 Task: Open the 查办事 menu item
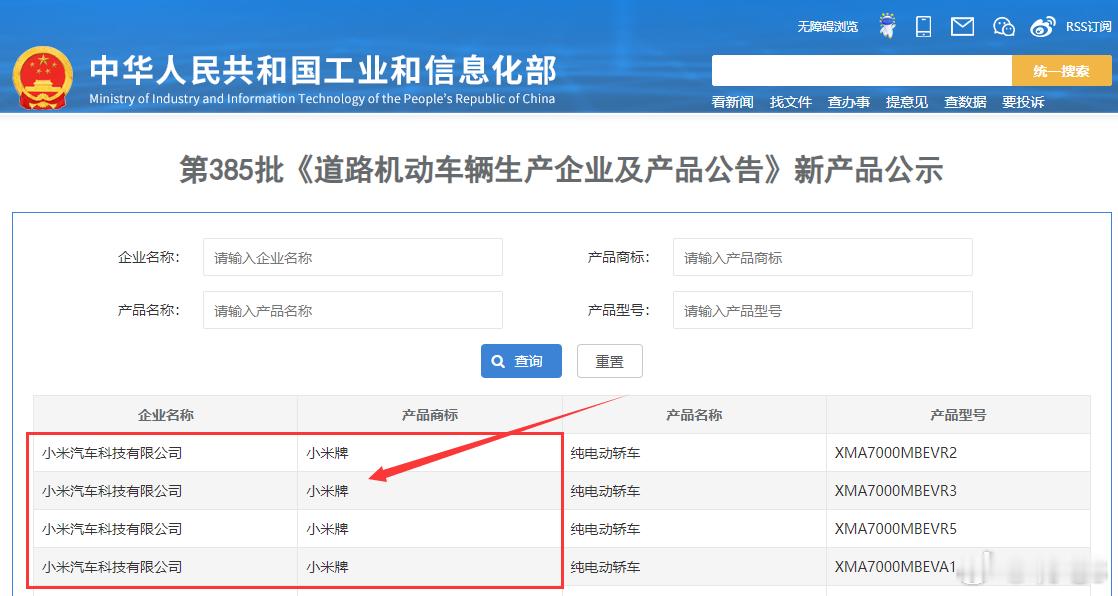tap(848, 102)
